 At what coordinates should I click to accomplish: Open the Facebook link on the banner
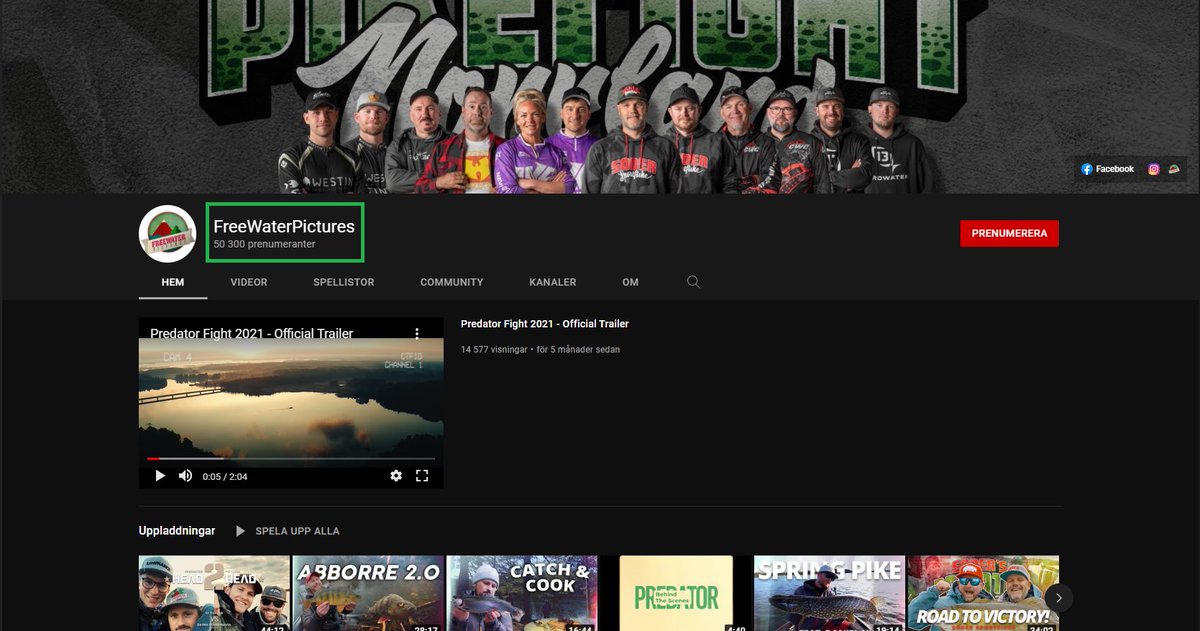point(1107,169)
